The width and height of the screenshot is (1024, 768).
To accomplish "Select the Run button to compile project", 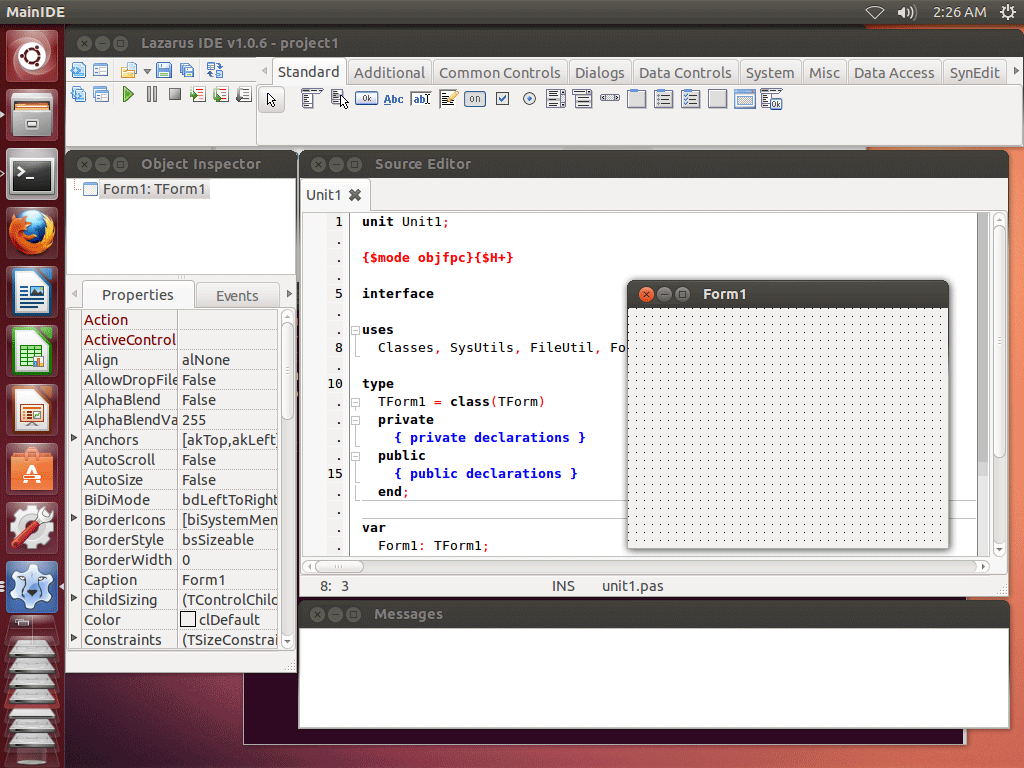I will pos(129,95).
